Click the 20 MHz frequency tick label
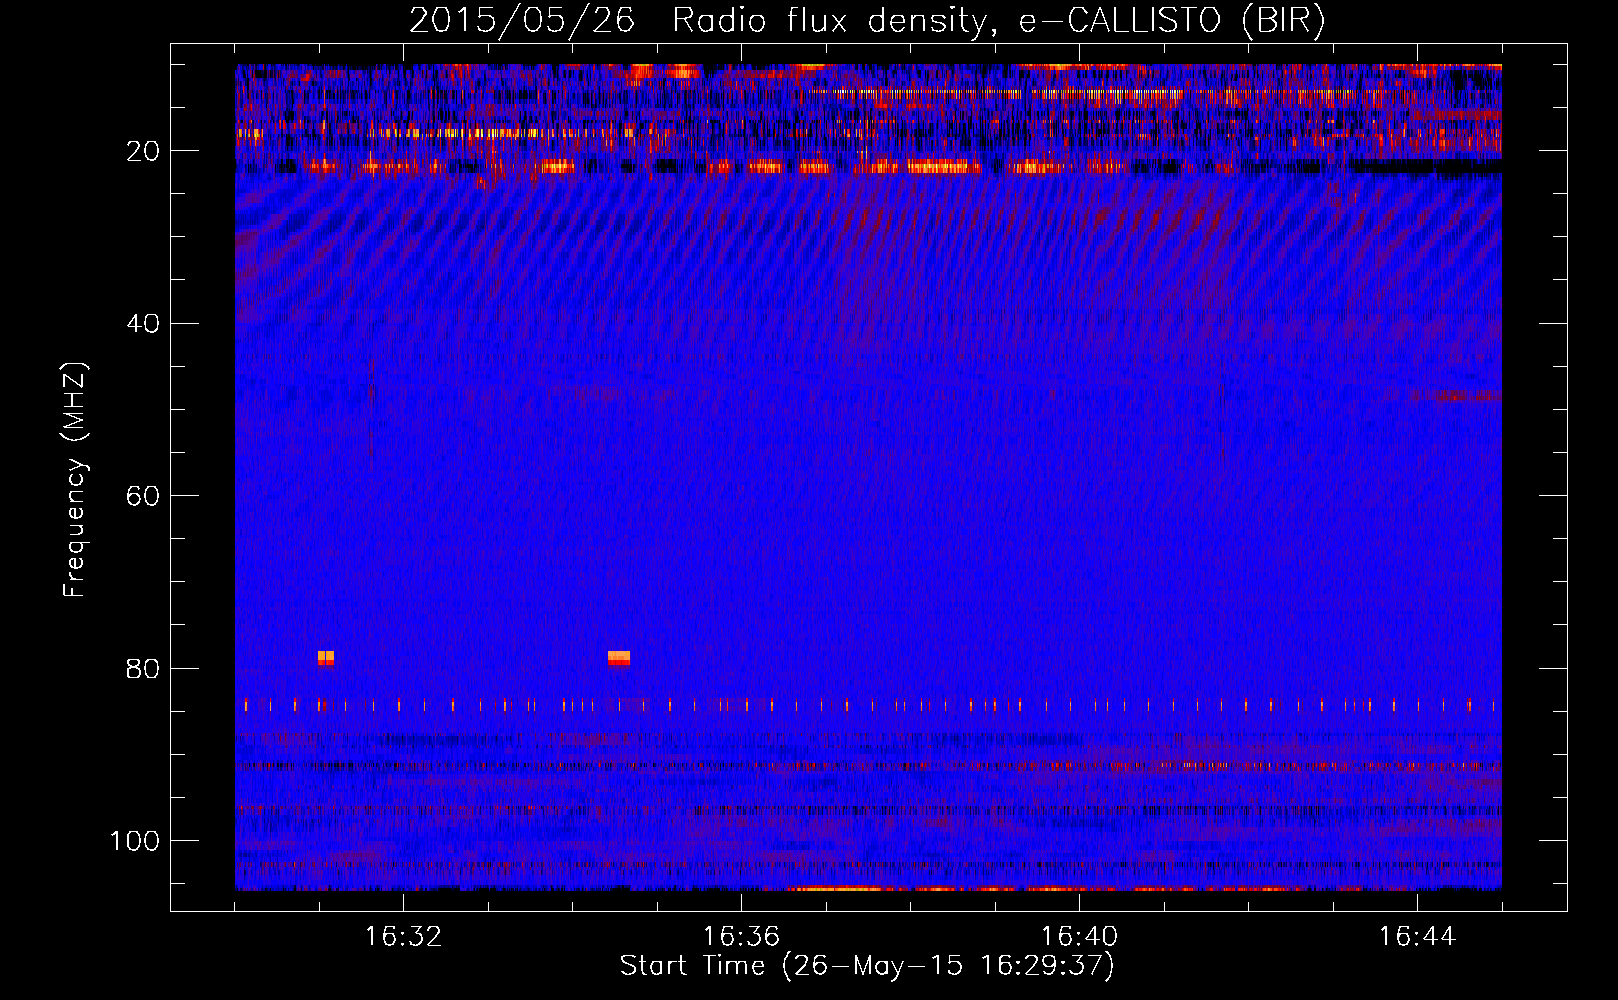The height and width of the screenshot is (1000, 1618). click(x=143, y=151)
